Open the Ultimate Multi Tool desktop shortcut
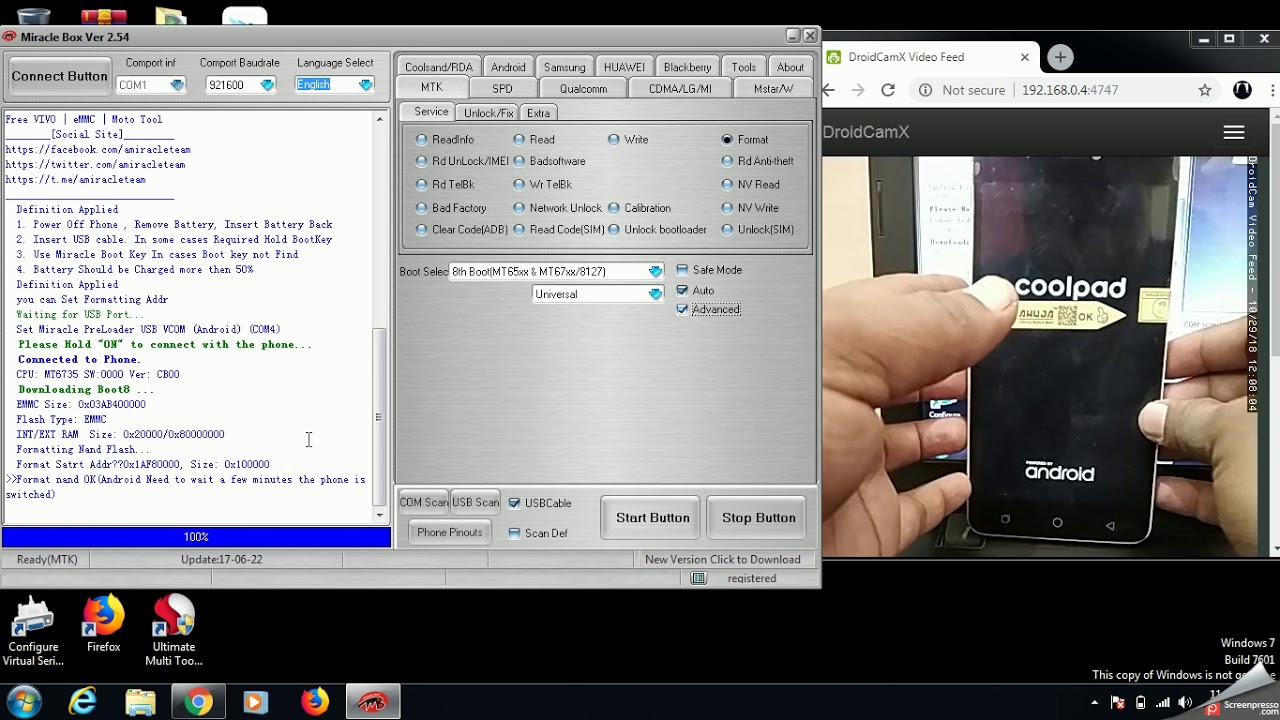The height and width of the screenshot is (720, 1280). tap(173, 631)
